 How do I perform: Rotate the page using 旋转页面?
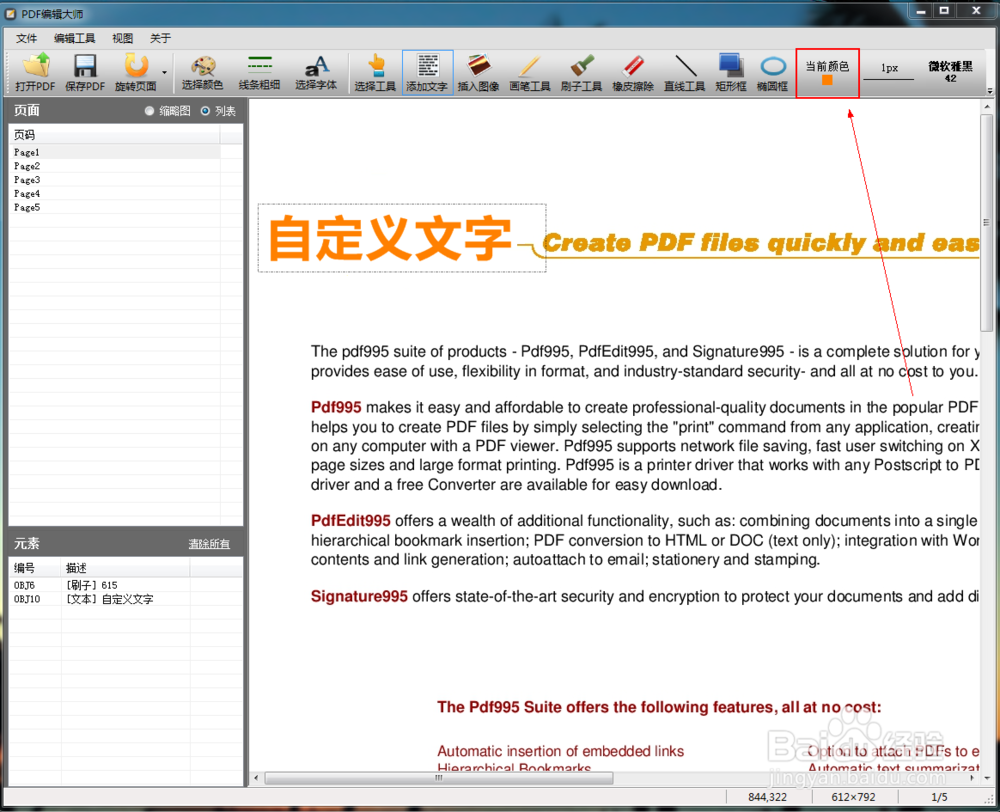[135, 73]
